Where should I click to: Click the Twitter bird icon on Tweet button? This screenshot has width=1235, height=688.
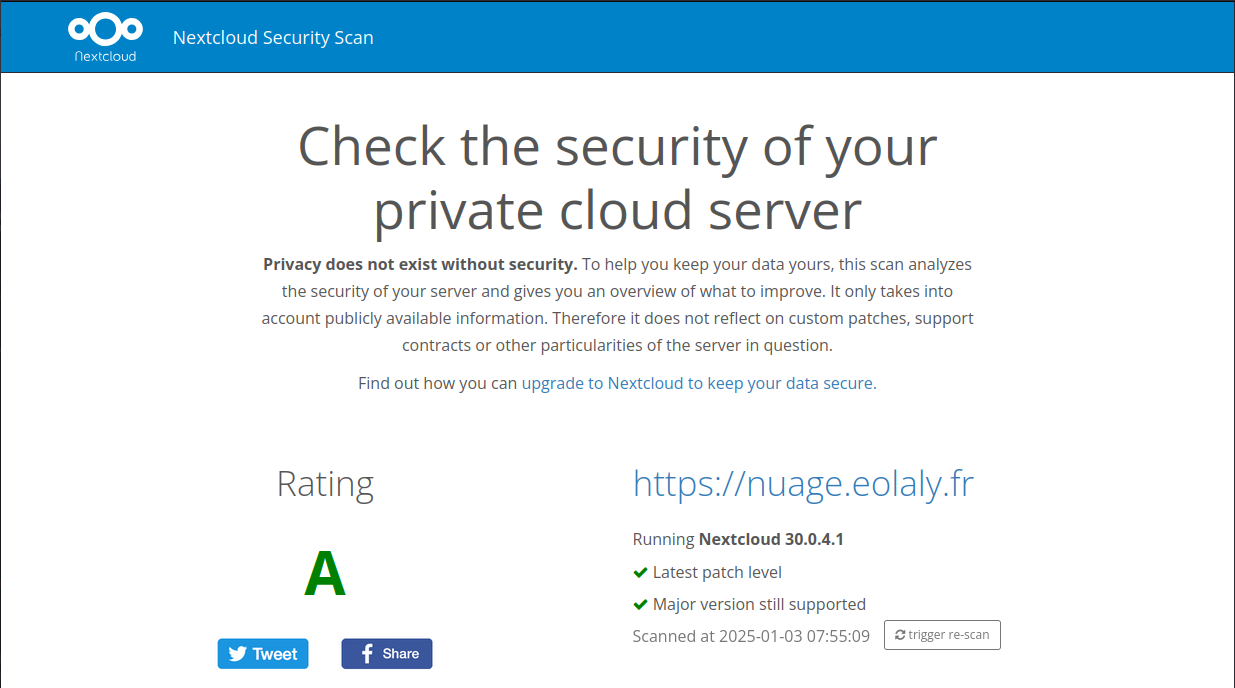[x=237, y=654]
